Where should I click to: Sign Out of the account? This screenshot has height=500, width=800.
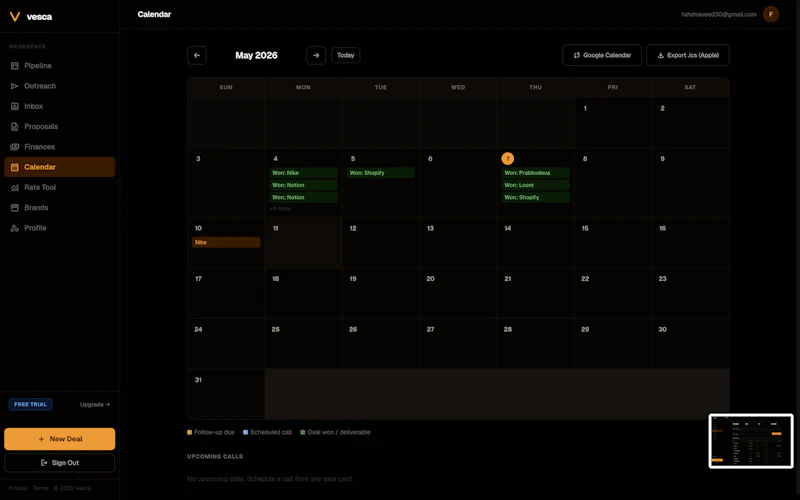click(x=60, y=463)
